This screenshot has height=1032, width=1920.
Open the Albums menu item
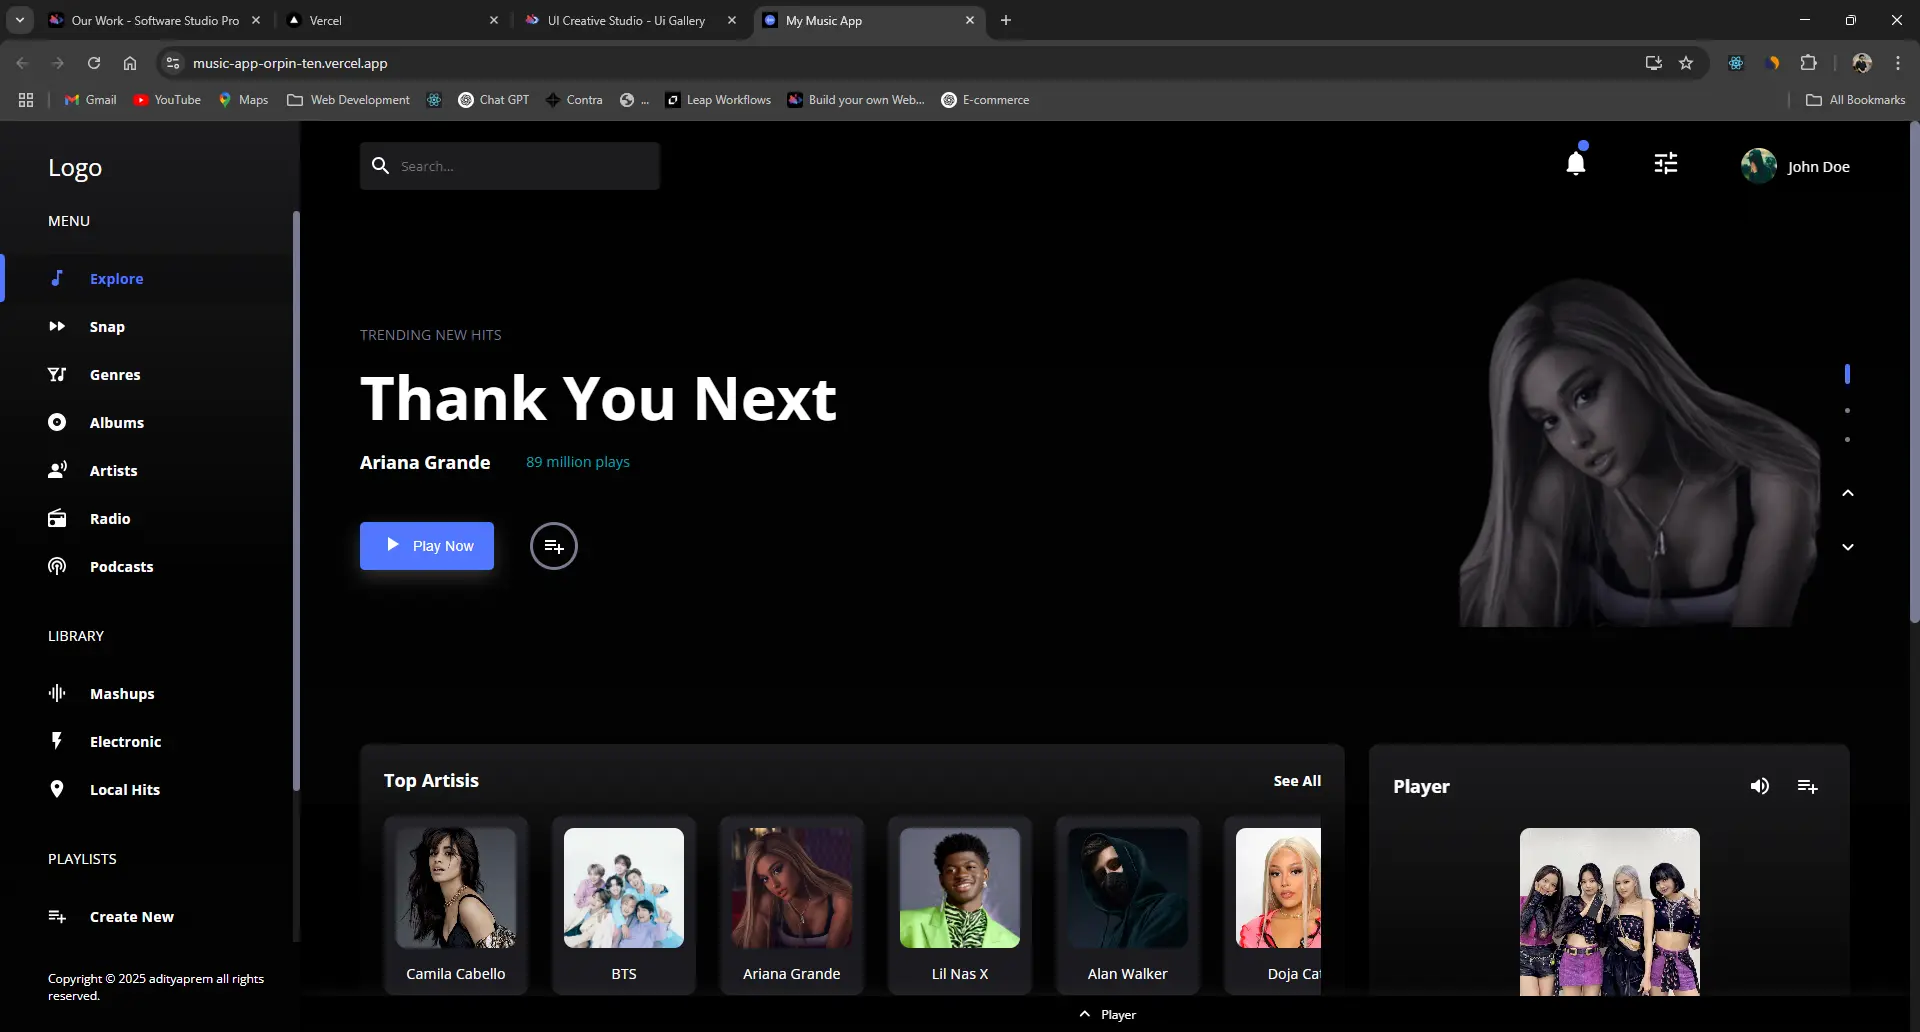coord(148,422)
